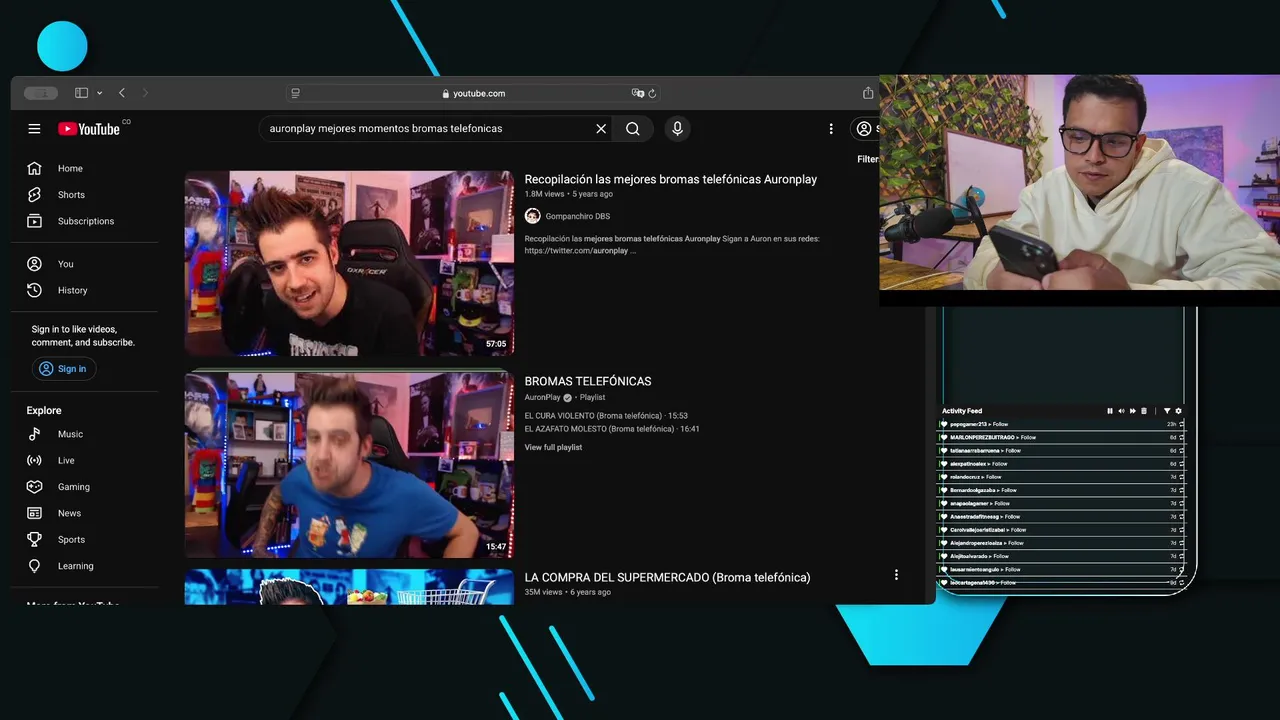Open History in sidebar
Viewport: 1280px width, 720px height.
(84, 290)
